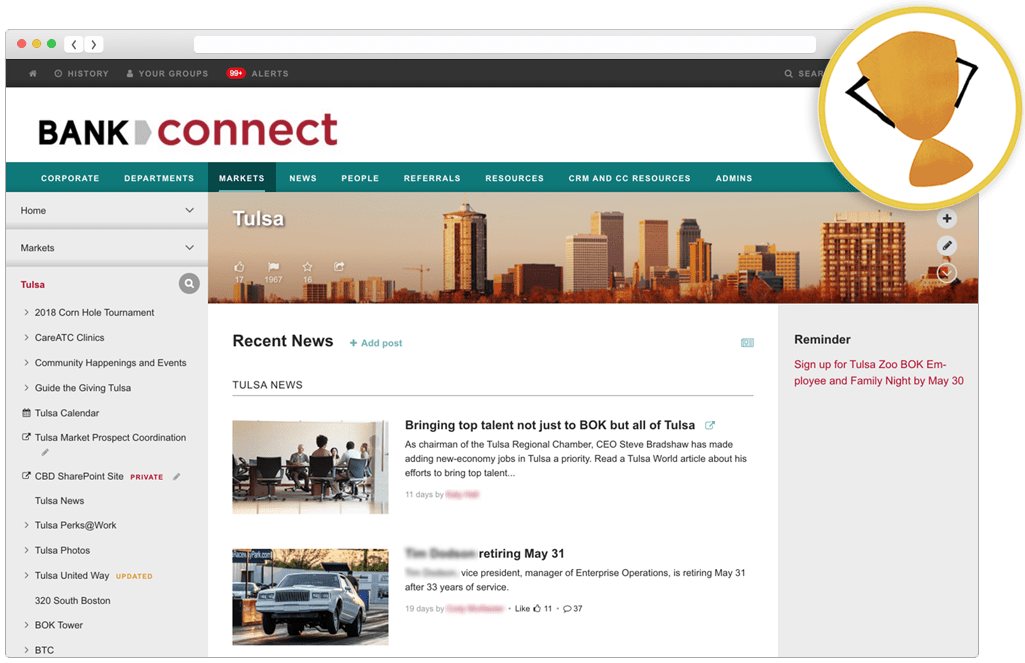
Task: Go forward with the browser forward arrow
Action: (x=93, y=44)
